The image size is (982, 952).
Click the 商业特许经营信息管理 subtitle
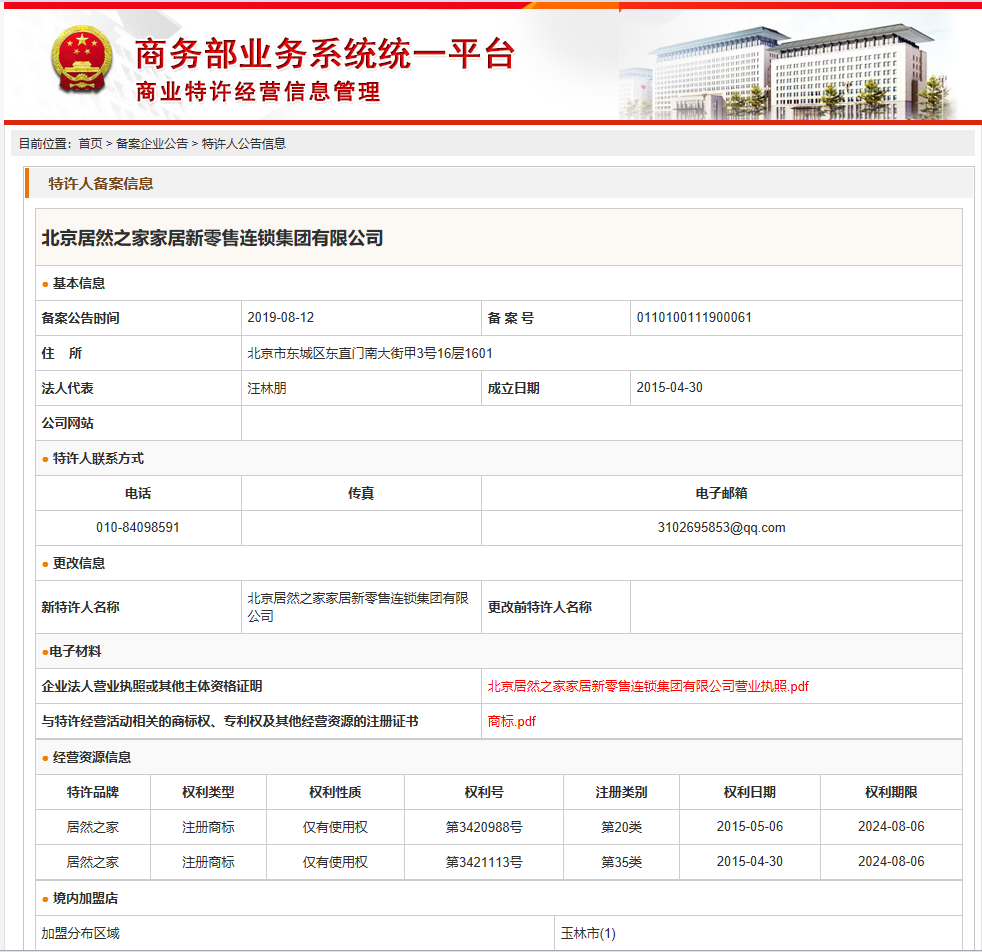coord(258,92)
